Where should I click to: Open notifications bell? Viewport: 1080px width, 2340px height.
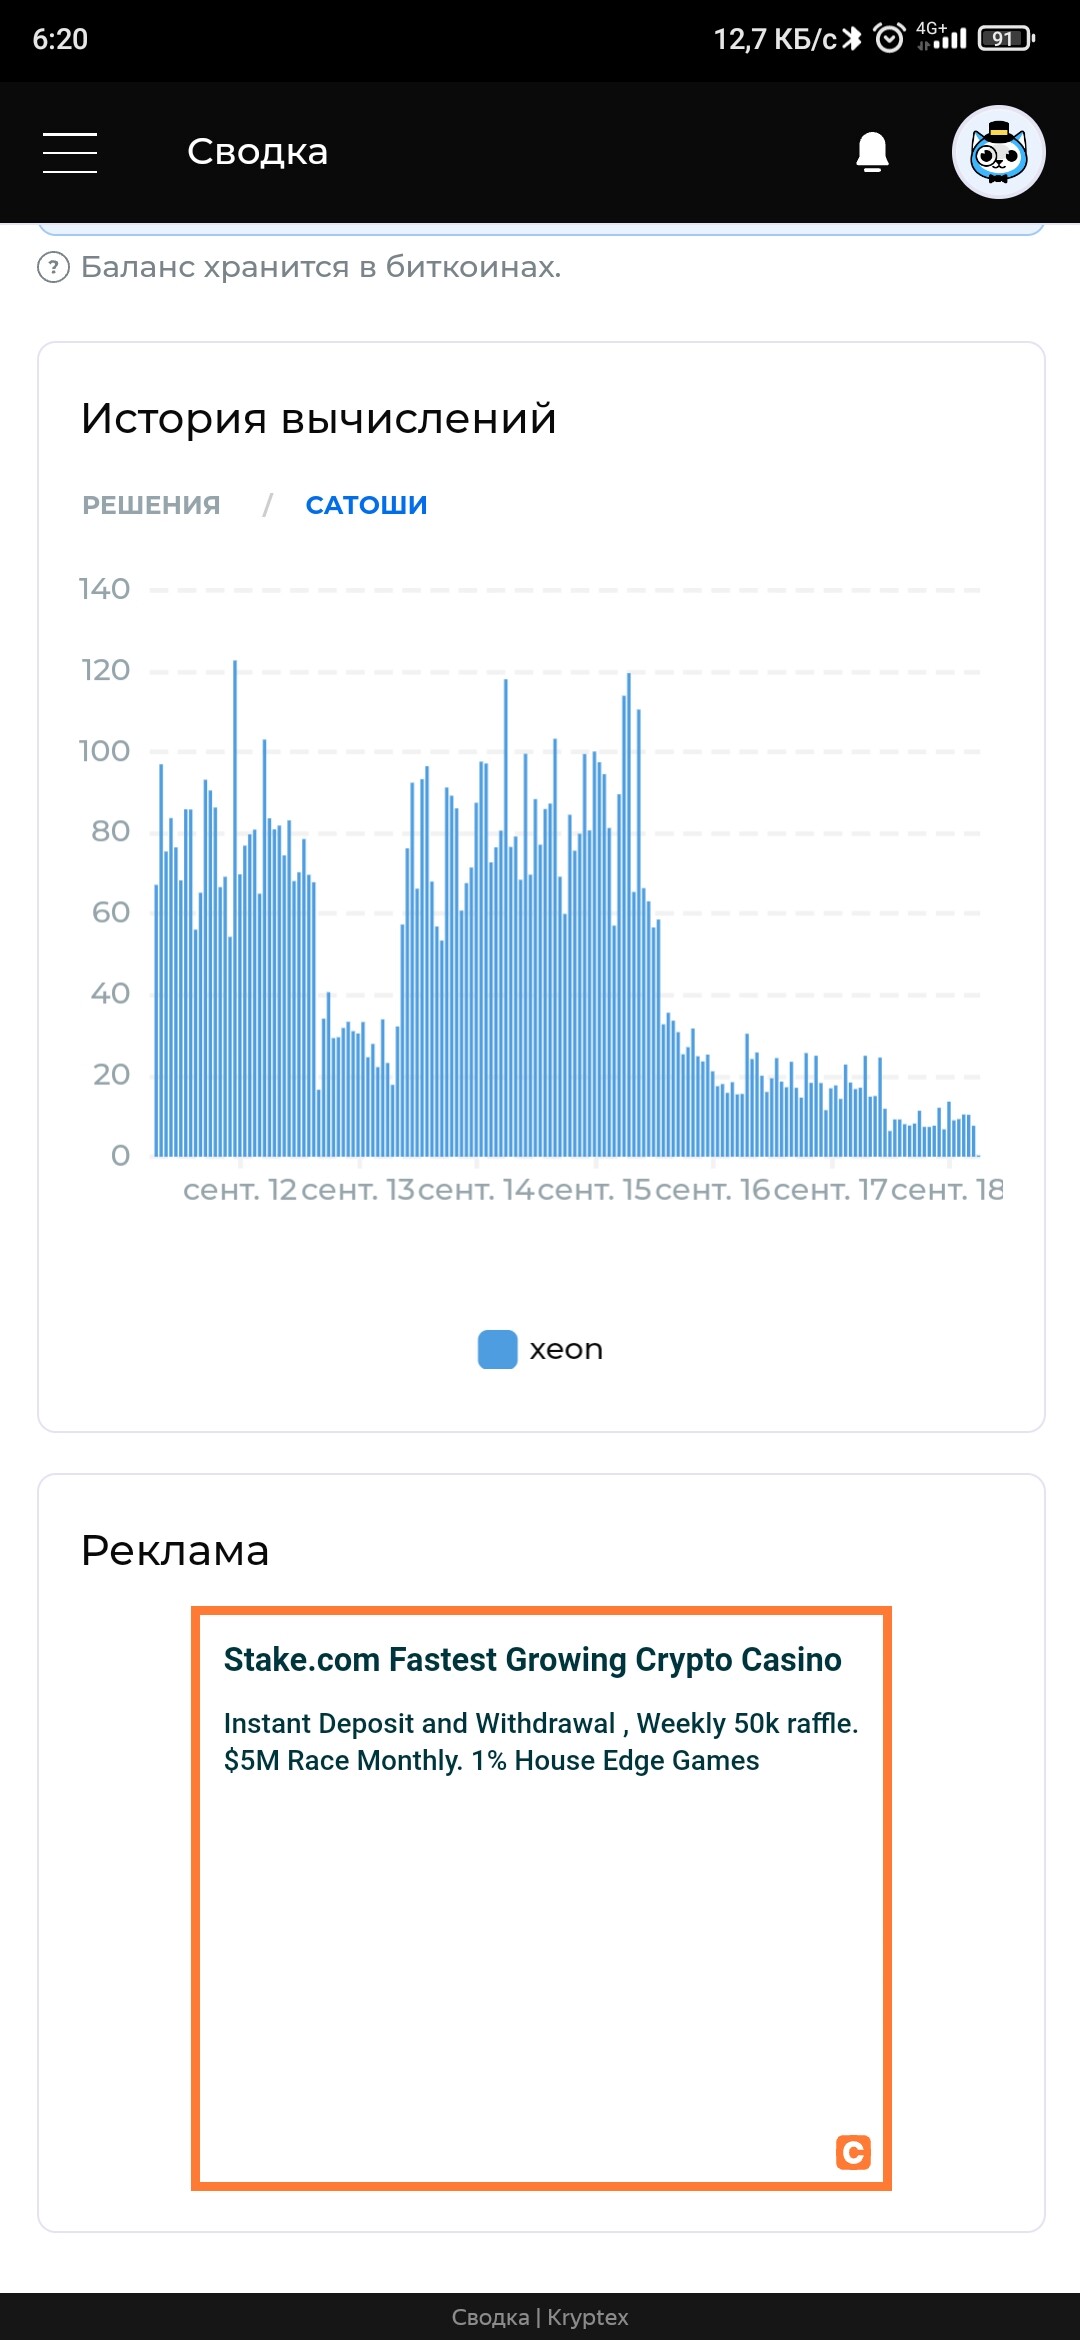[x=872, y=152]
